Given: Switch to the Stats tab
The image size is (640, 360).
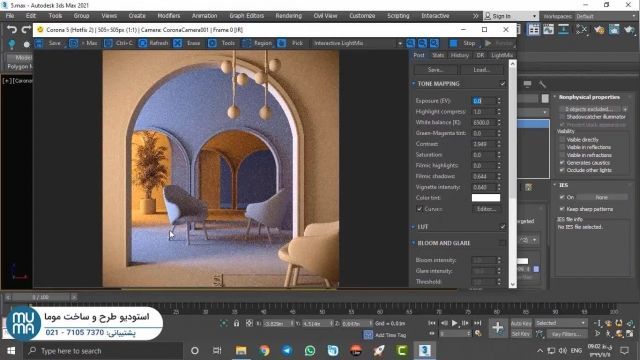Looking at the screenshot, I should [438, 56].
